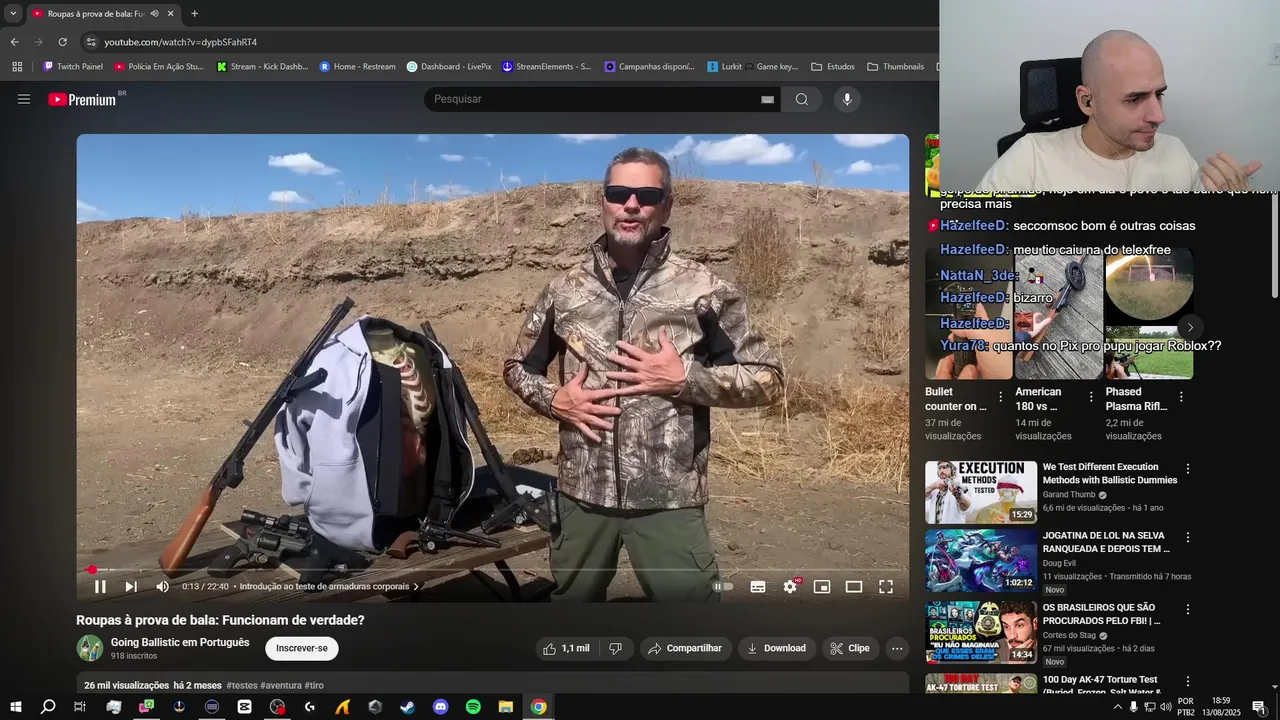Open the Execution Methods video thumbnail

[x=981, y=492]
